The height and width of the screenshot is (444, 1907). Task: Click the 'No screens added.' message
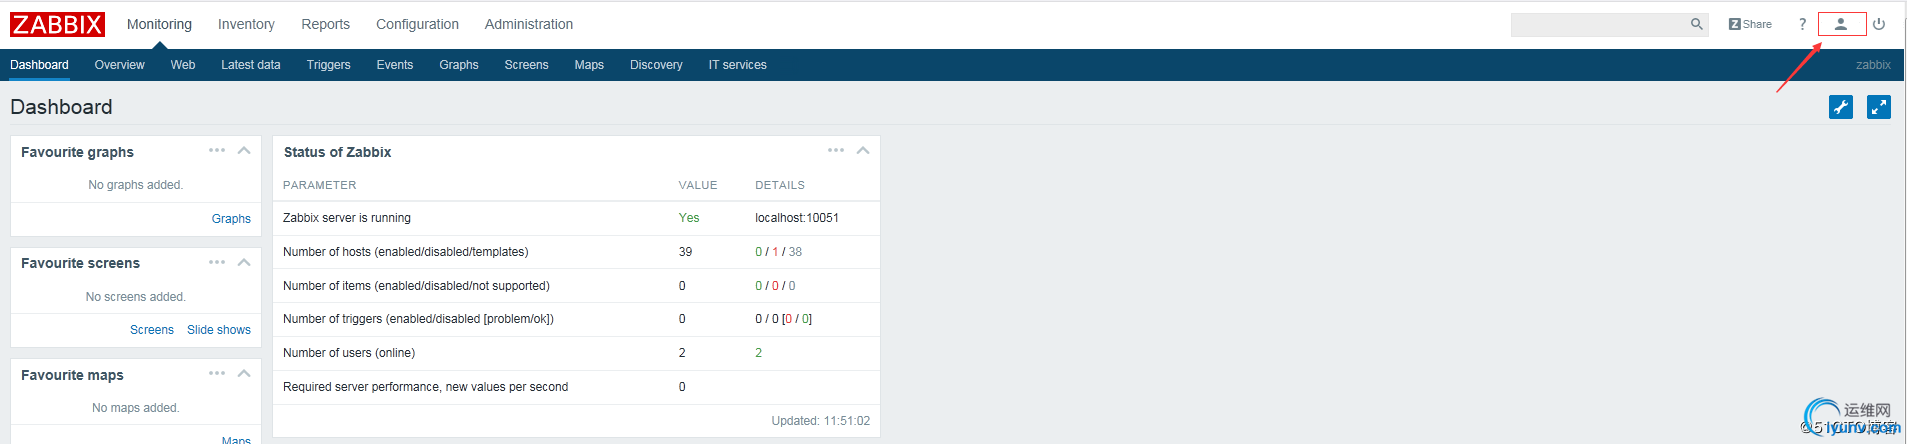point(136,297)
